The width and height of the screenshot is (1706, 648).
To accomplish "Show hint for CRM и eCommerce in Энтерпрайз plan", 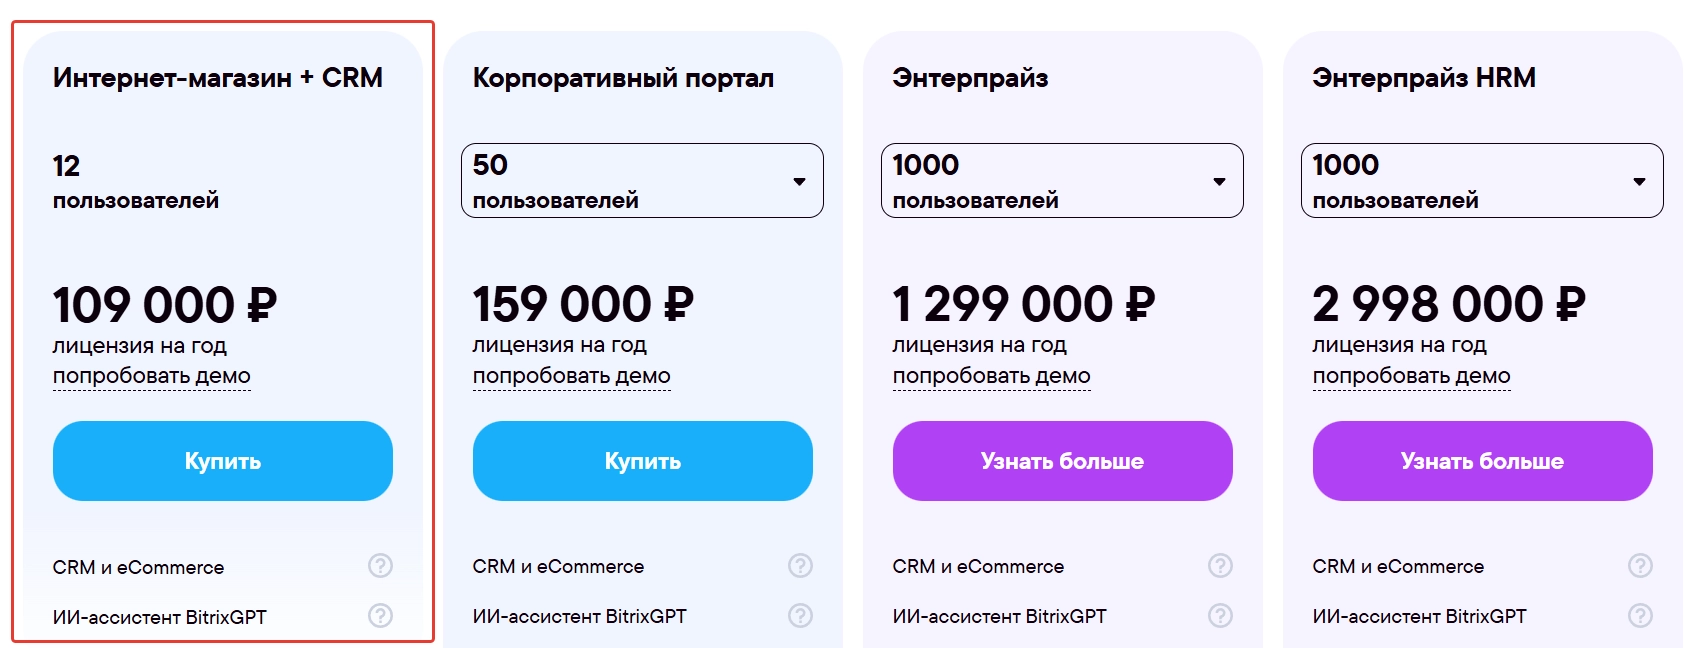I will point(1220,566).
